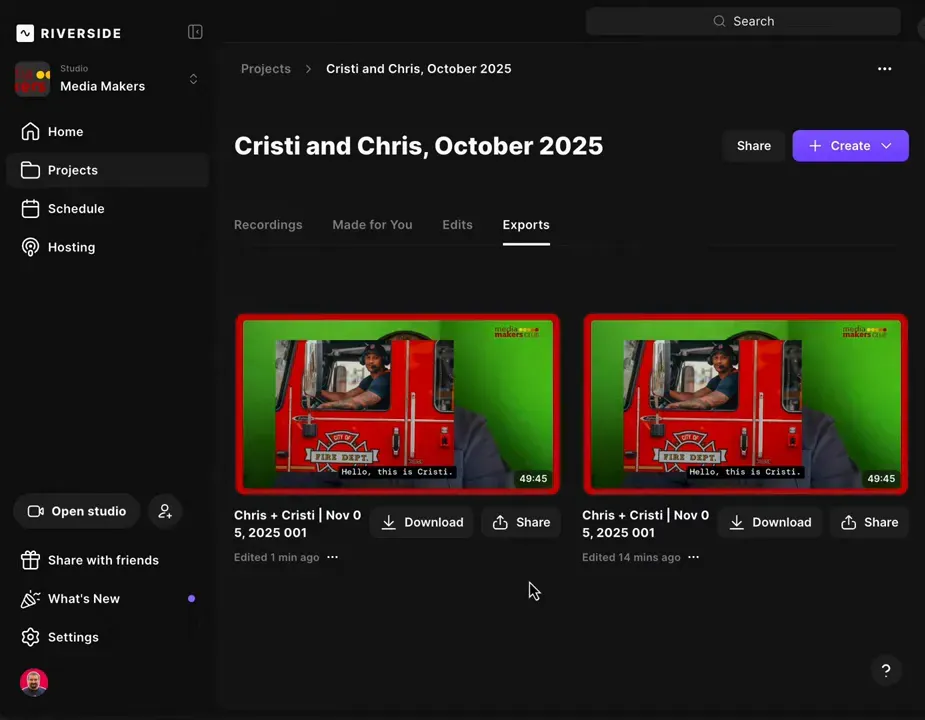
Task: Select the Schedule calendar icon
Action: pyautogui.click(x=30, y=208)
